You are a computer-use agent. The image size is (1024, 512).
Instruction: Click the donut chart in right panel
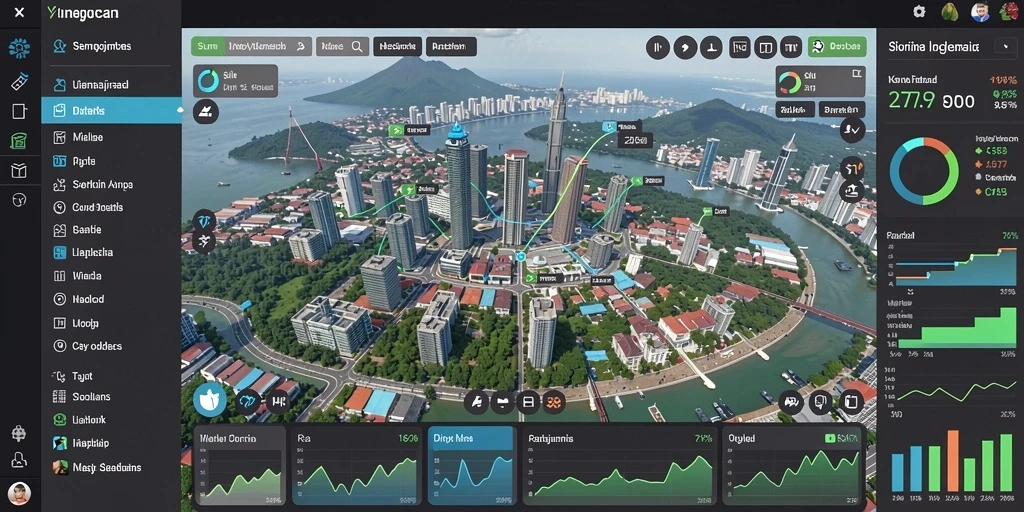pyautogui.click(x=924, y=171)
